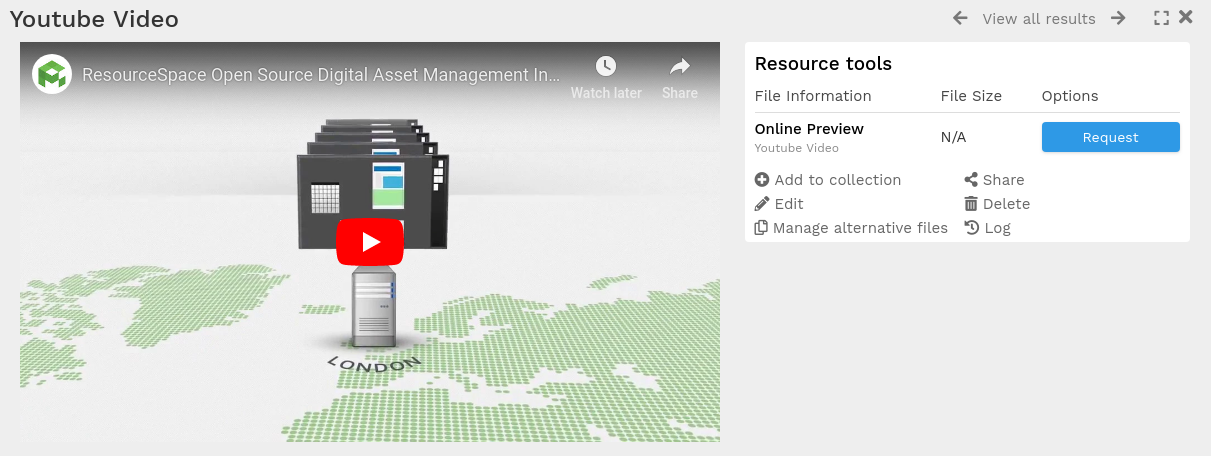Open the ResourceSpace channel logo
Image resolution: width=1211 pixels, height=456 pixels.
[x=52, y=74]
